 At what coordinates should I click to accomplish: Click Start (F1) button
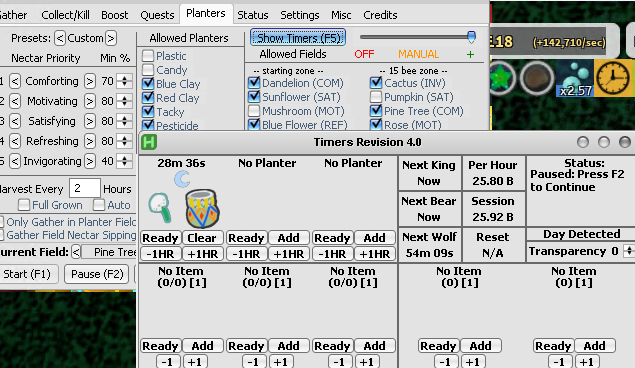27,274
